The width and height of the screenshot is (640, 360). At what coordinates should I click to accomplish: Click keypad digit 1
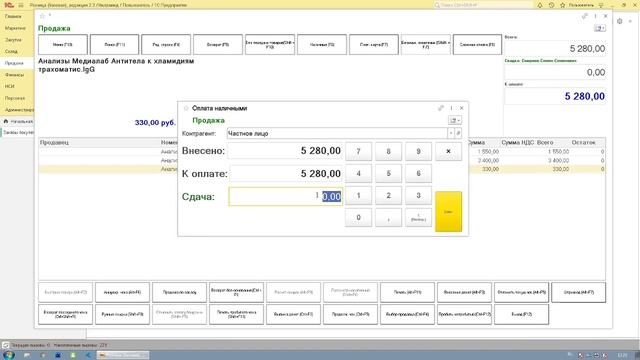pyautogui.click(x=358, y=196)
